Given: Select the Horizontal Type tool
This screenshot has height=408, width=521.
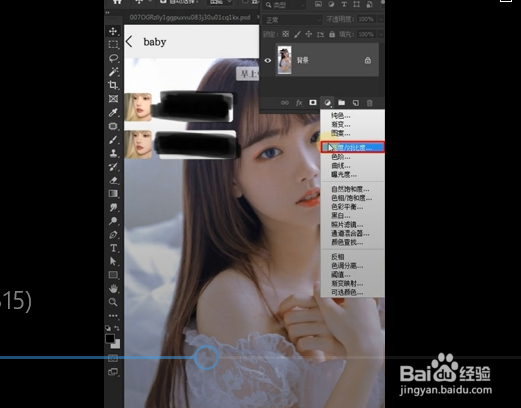Looking at the screenshot, I should click(x=113, y=248).
